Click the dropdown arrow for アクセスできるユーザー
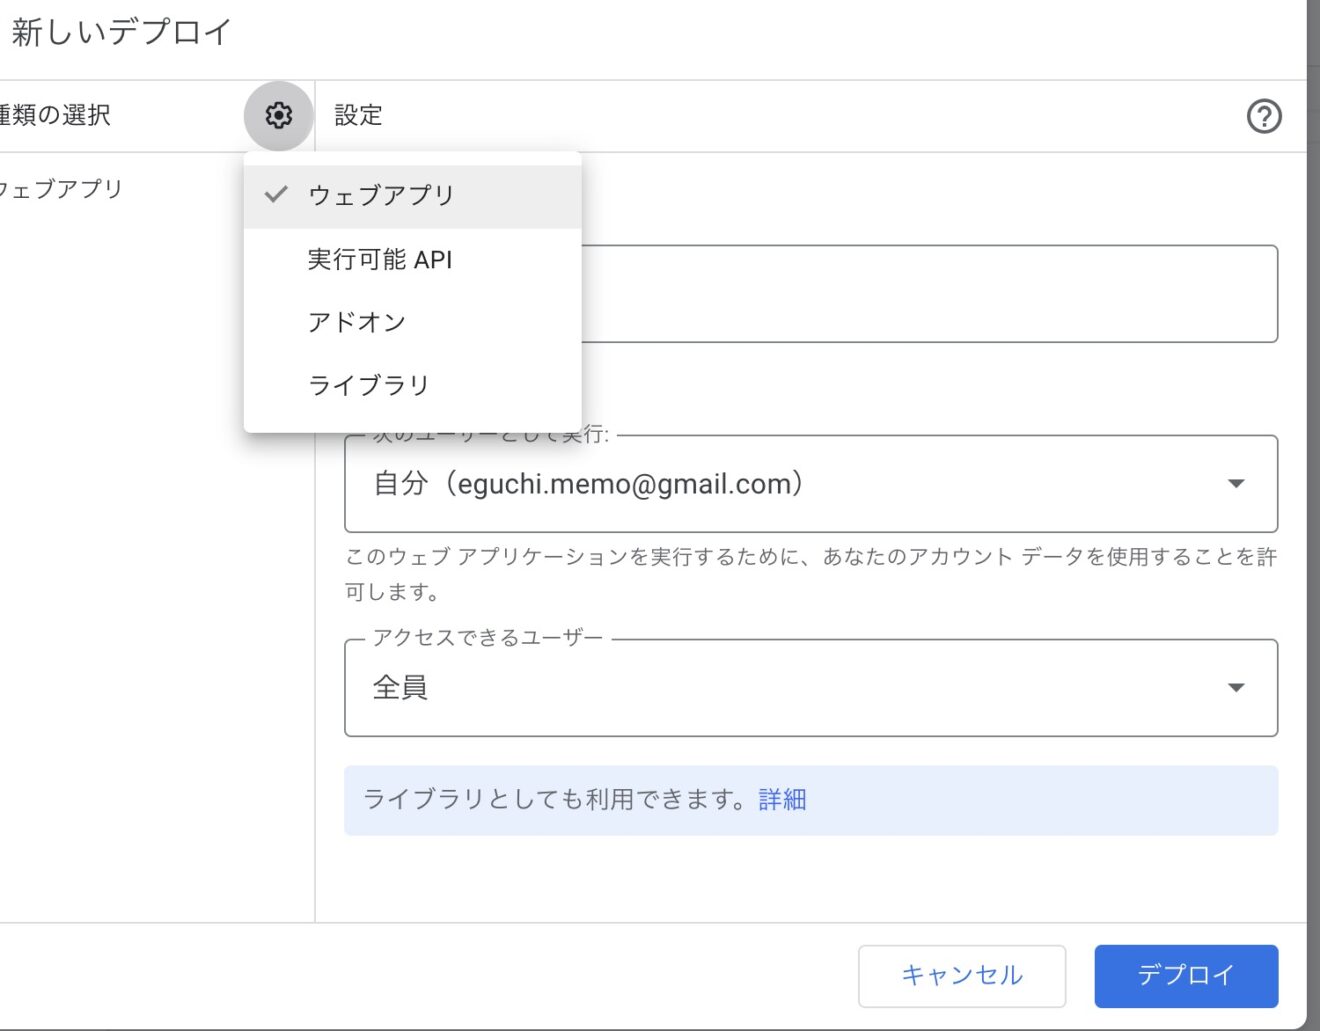The width and height of the screenshot is (1320, 1031). point(1237,687)
